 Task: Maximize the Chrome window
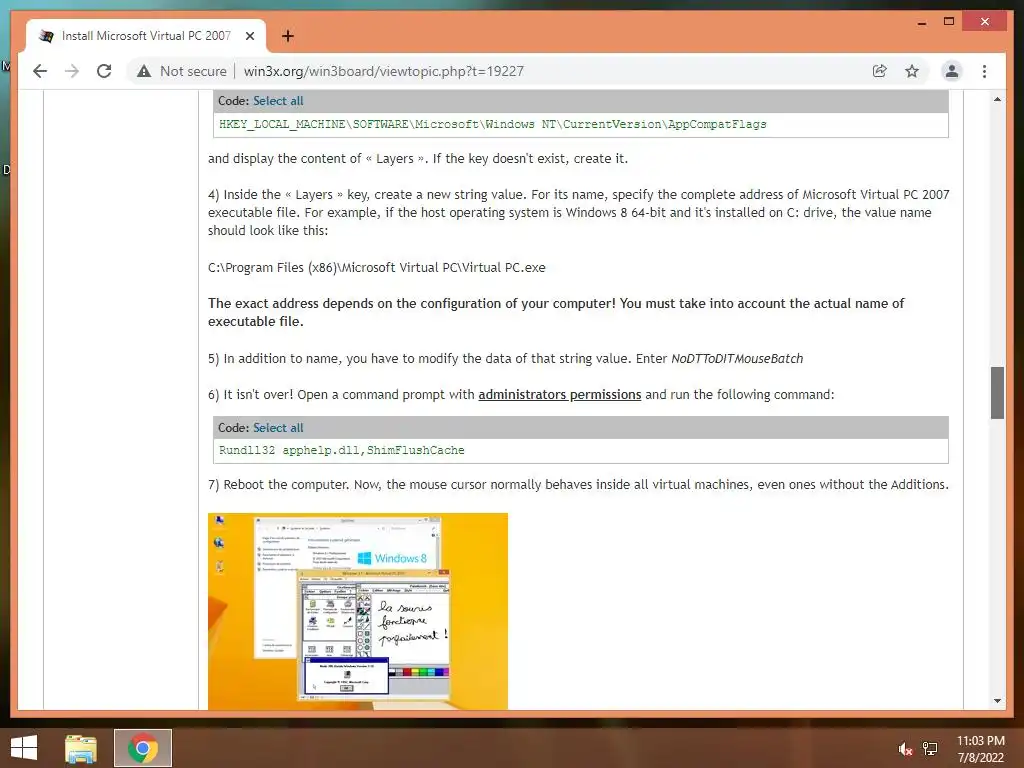click(949, 22)
